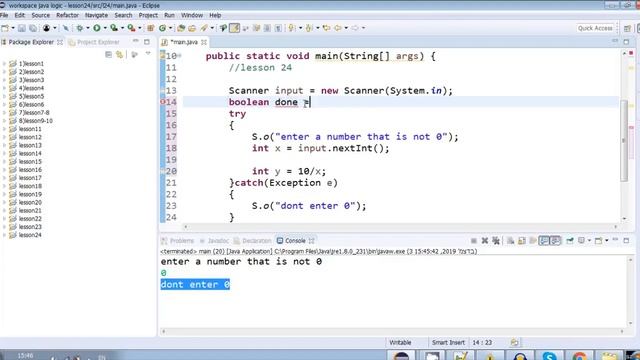The width and height of the screenshot is (640, 360).
Task: Select the 8)lesson9-10 project
Action: [x=36, y=121]
